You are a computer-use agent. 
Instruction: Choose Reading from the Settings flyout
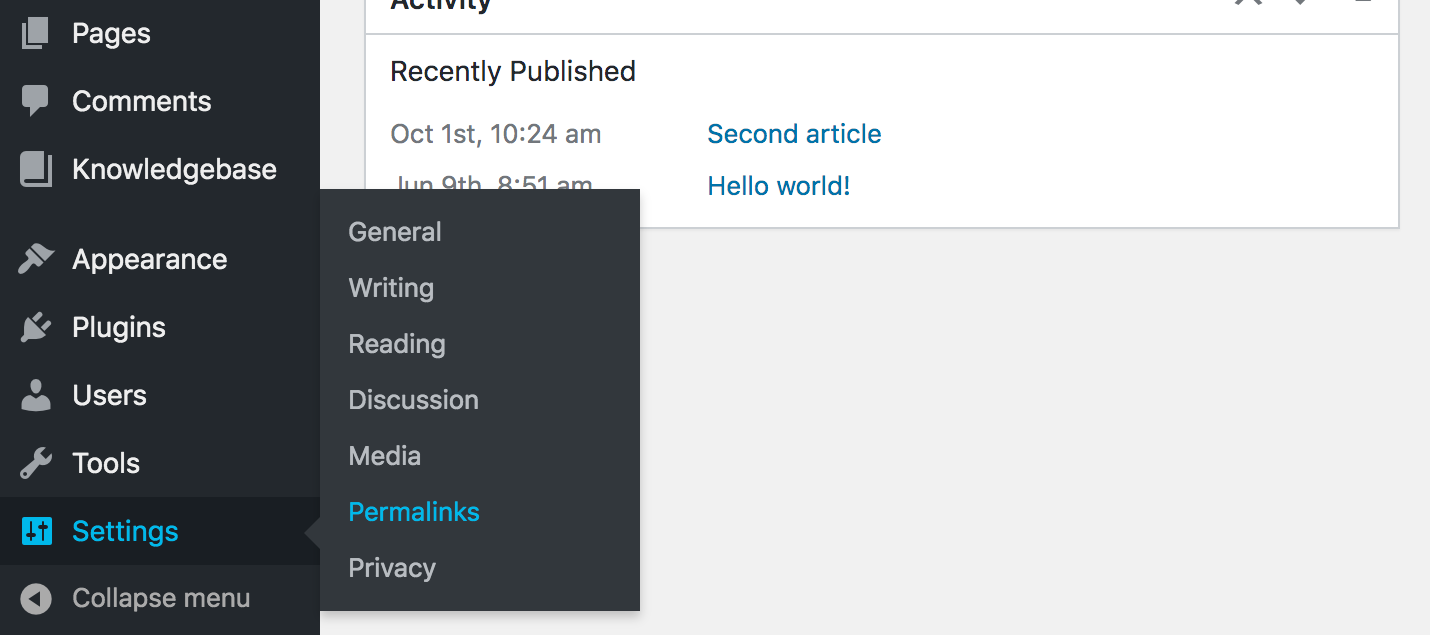click(397, 344)
